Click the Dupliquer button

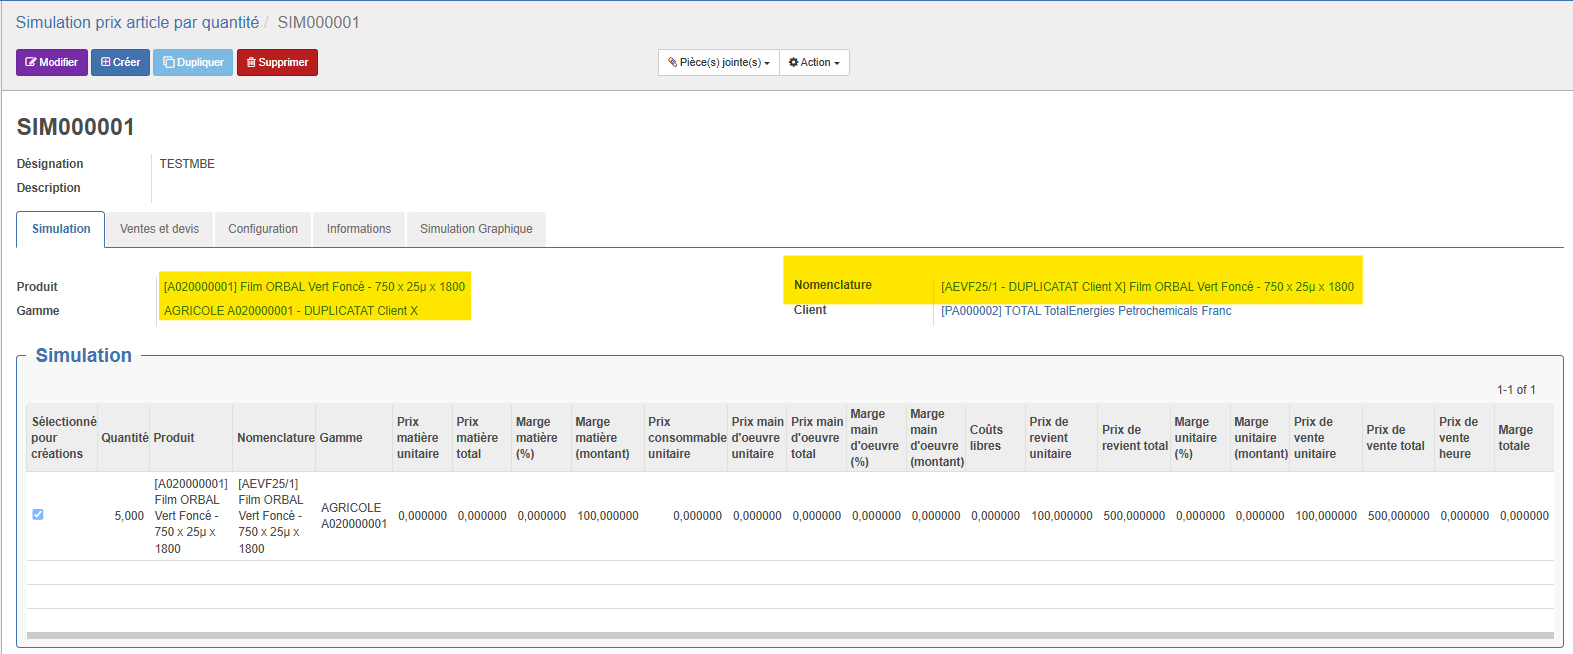pos(193,62)
